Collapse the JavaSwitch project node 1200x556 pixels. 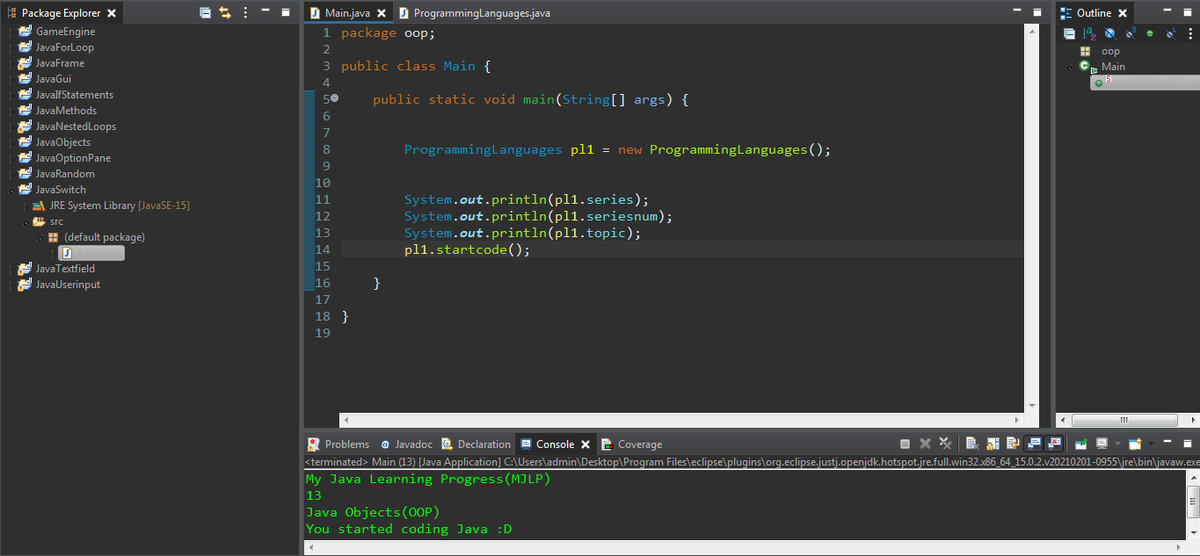pyautogui.click(x=11, y=190)
